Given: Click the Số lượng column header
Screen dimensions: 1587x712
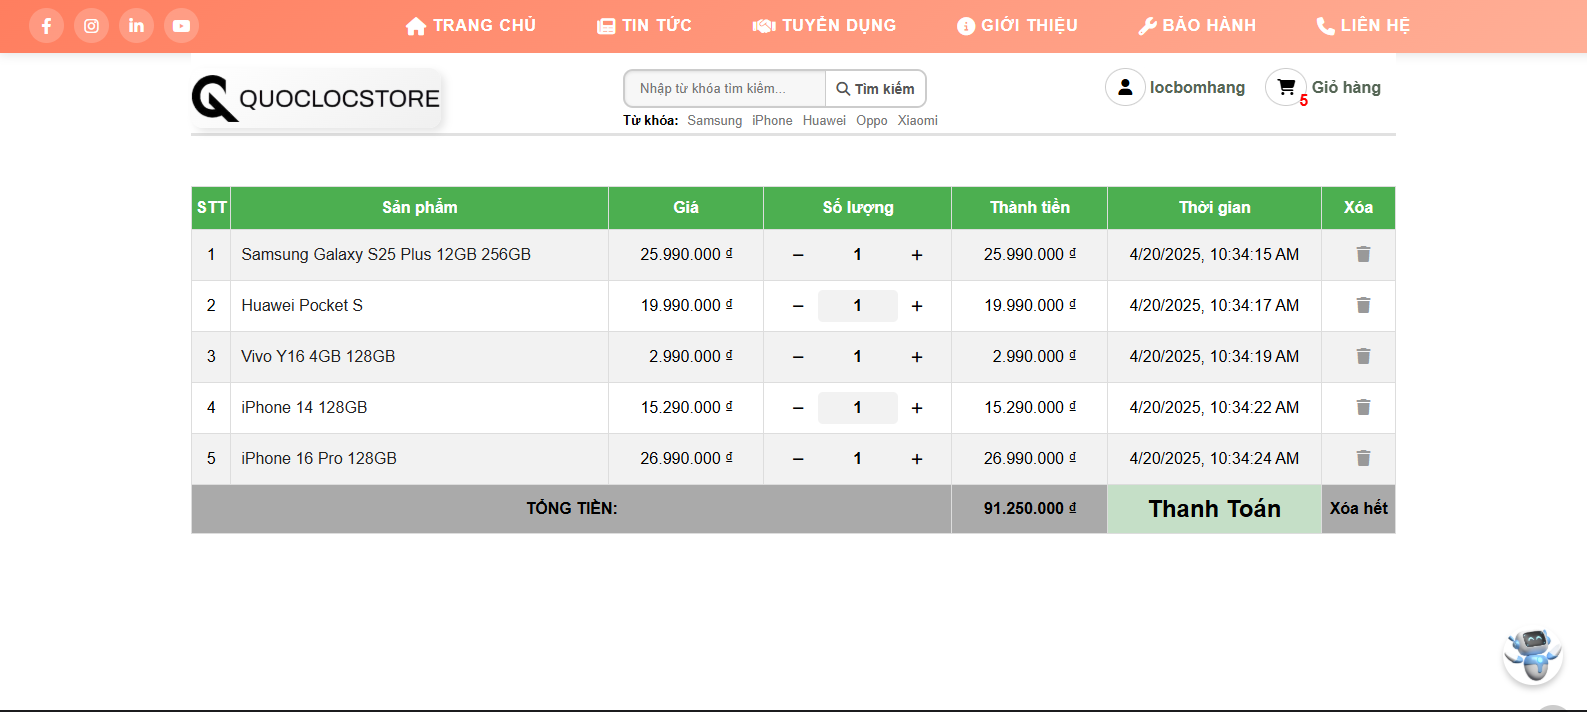Looking at the screenshot, I should 858,208.
